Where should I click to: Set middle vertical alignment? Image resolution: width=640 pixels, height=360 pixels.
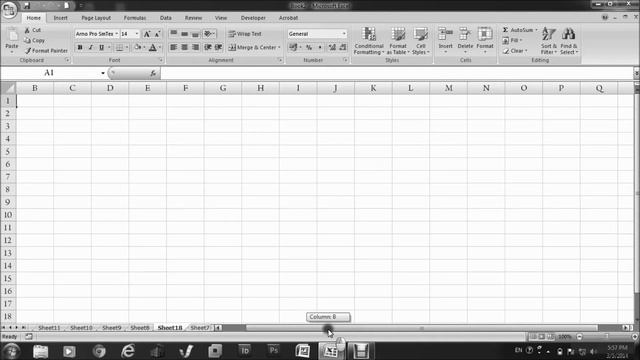click(184, 33)
